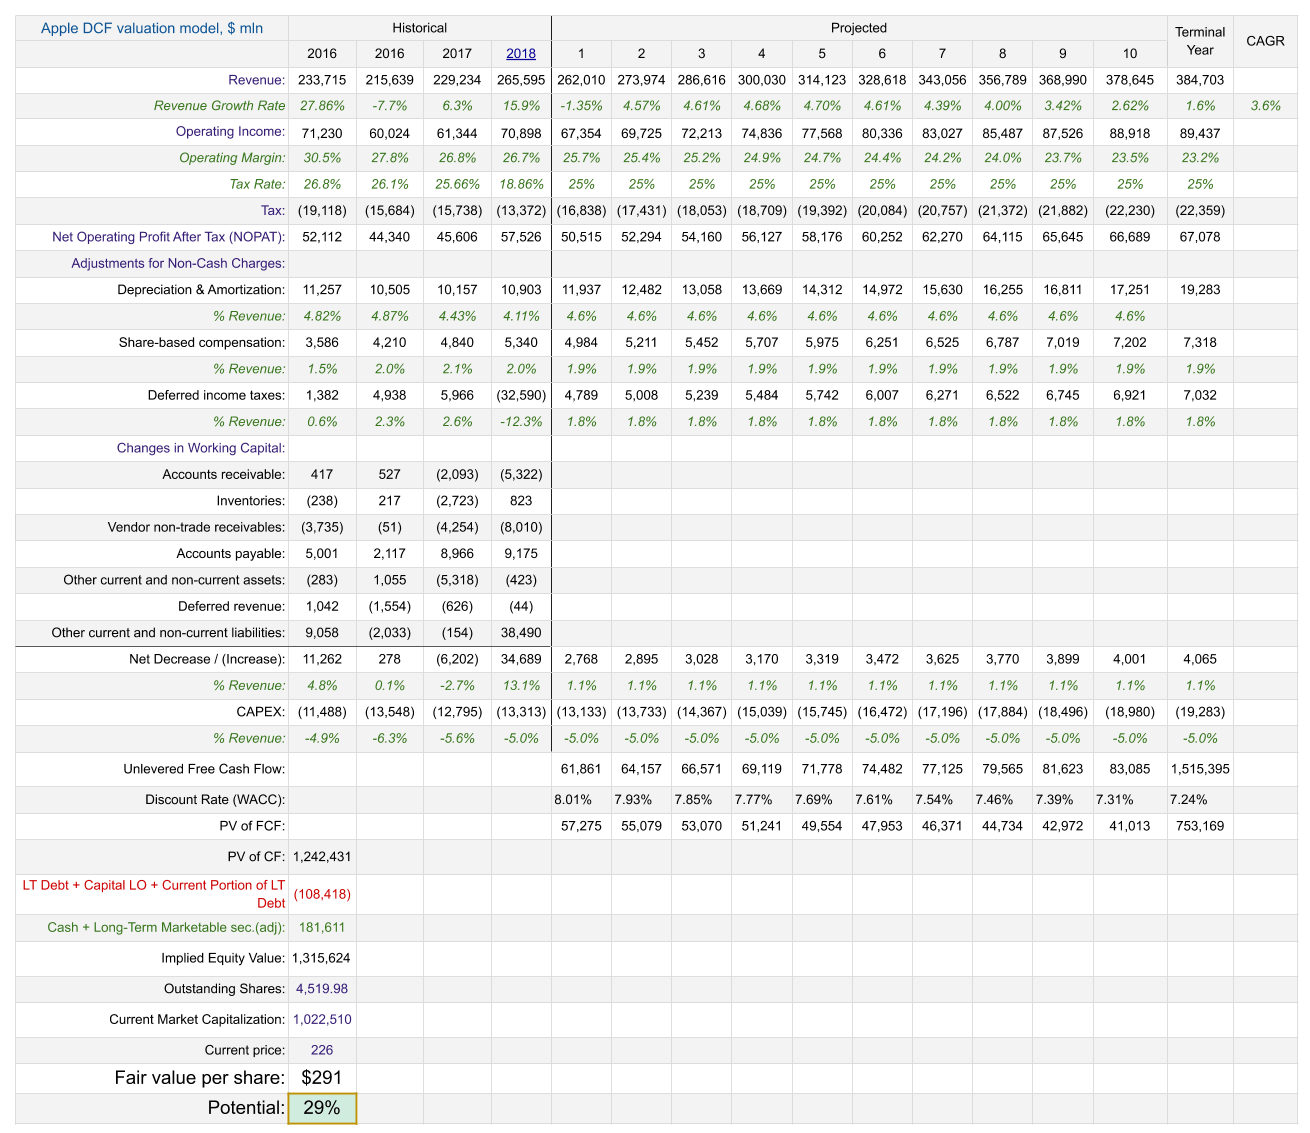Click the Historical section header
Image resolution: width=1310 pixels, height=1133 pixels.
(x=420, y=28)
